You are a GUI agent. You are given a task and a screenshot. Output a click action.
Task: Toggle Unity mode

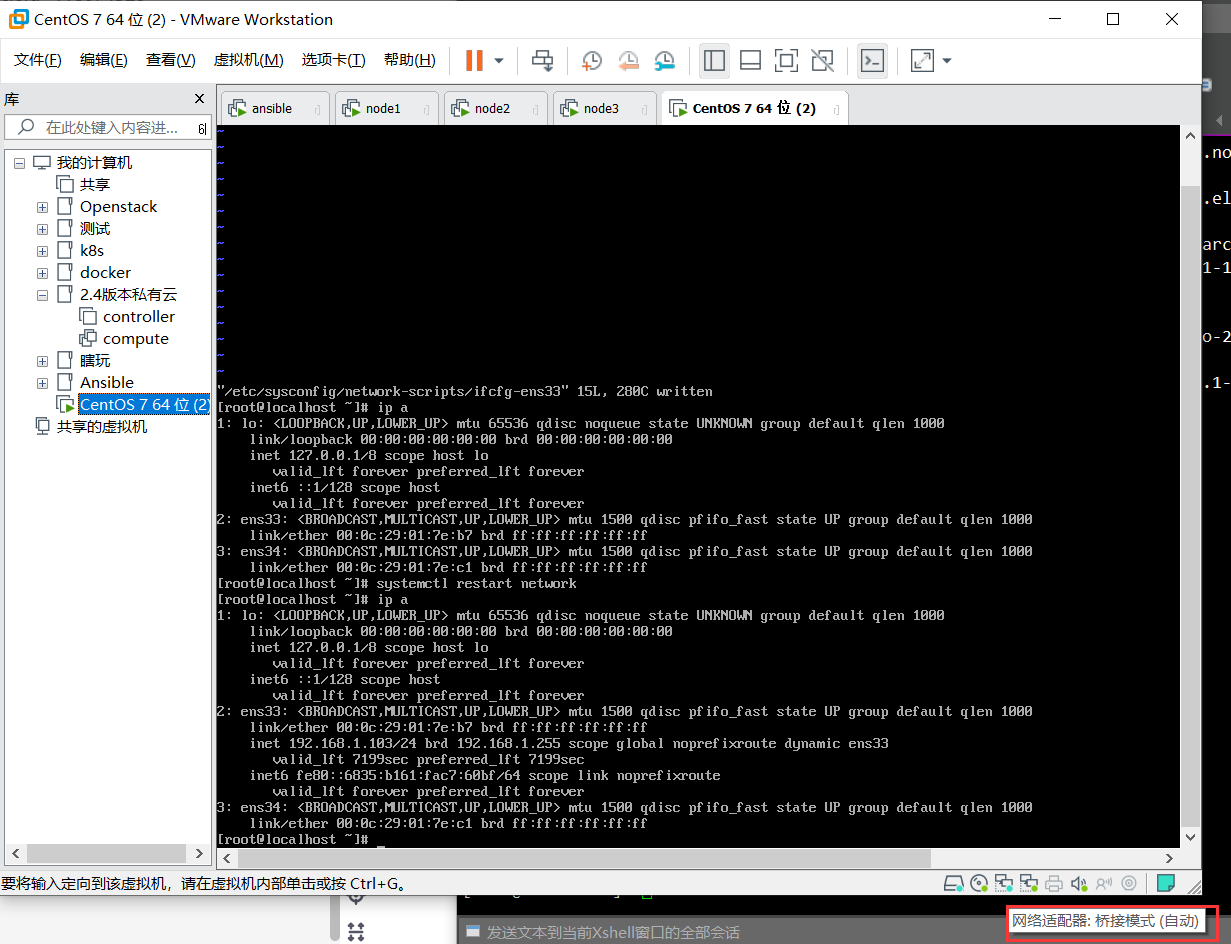coord(822,60)
